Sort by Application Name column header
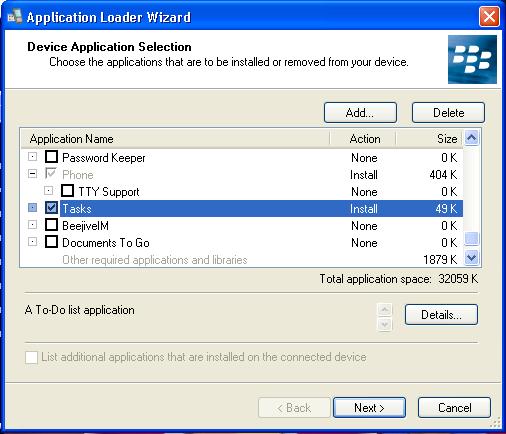This screenshot has width=506, height=434. (175, 139)
